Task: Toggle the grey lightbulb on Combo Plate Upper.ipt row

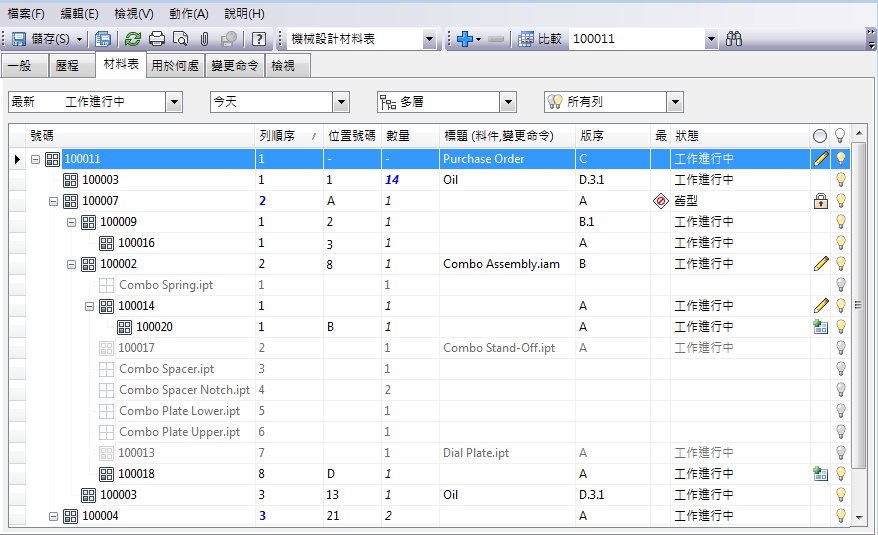Action: click(x=840, y=431)
